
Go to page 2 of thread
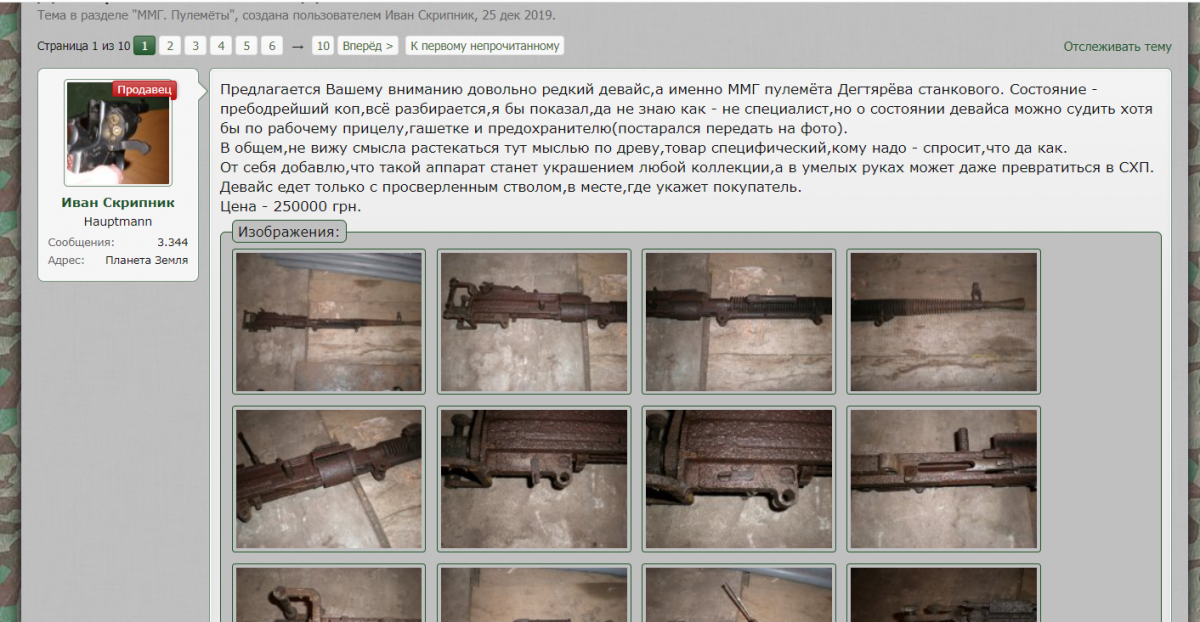pyautogui.click(x=170, y=46)
